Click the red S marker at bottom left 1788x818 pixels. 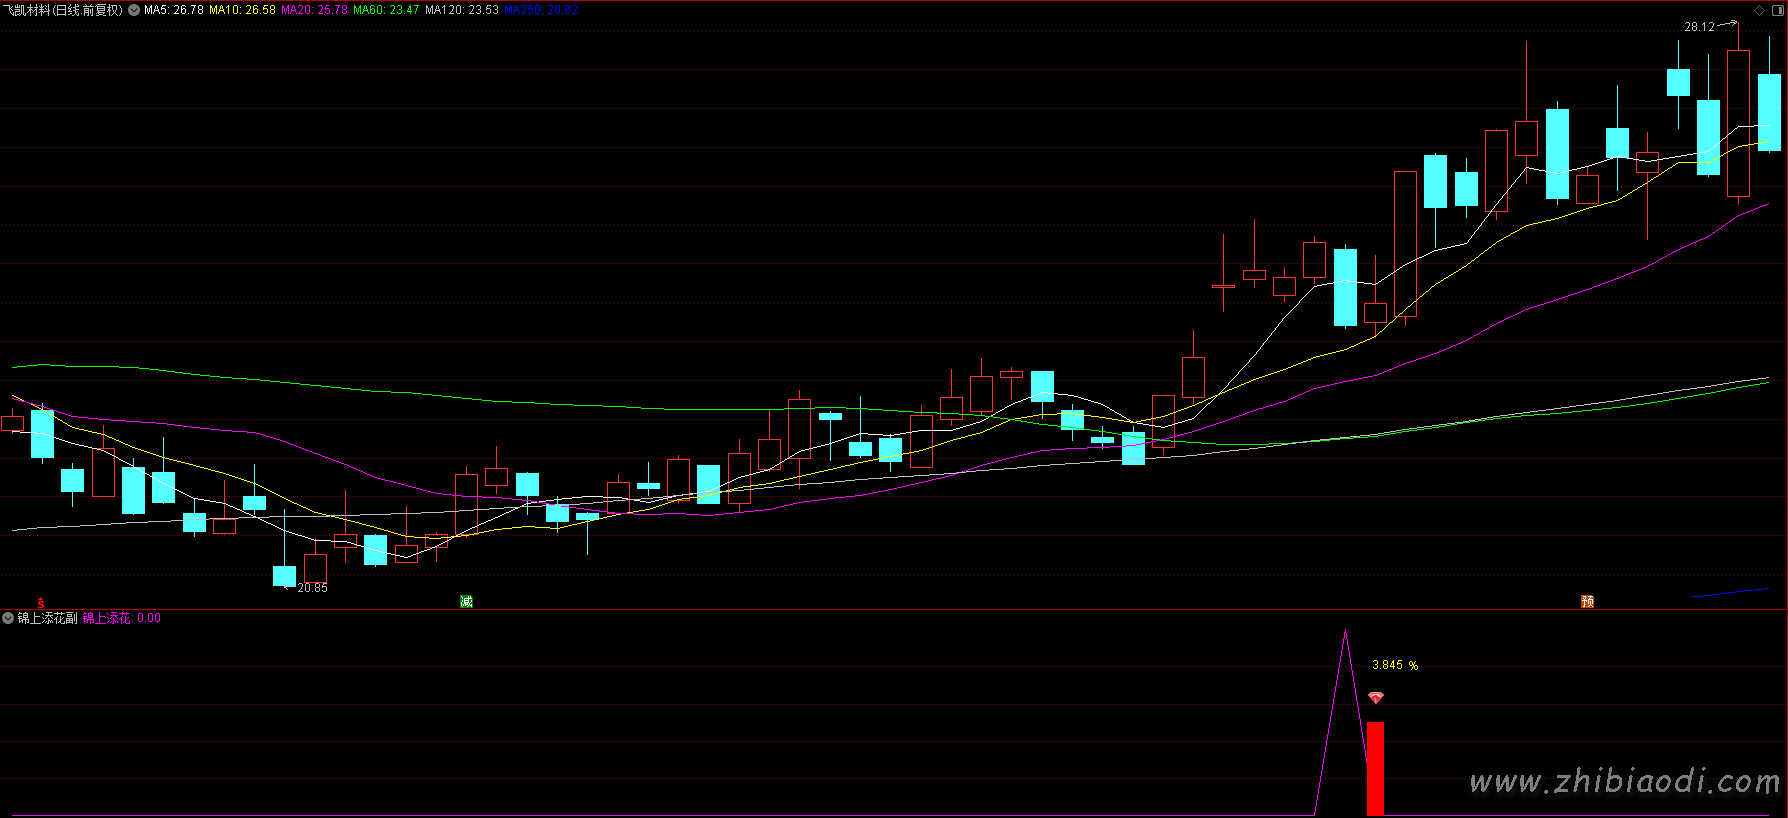[41, 602]
